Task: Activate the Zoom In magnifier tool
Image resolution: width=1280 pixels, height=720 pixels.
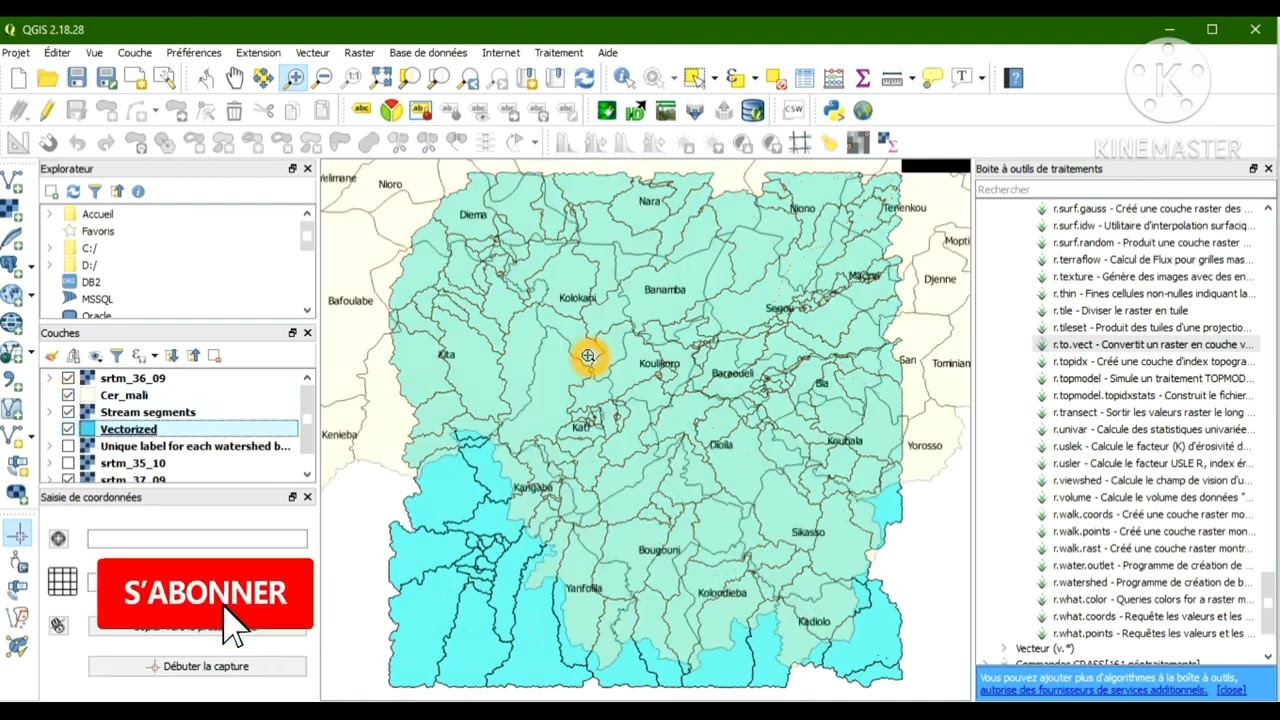Action: (x=293, y=78)
